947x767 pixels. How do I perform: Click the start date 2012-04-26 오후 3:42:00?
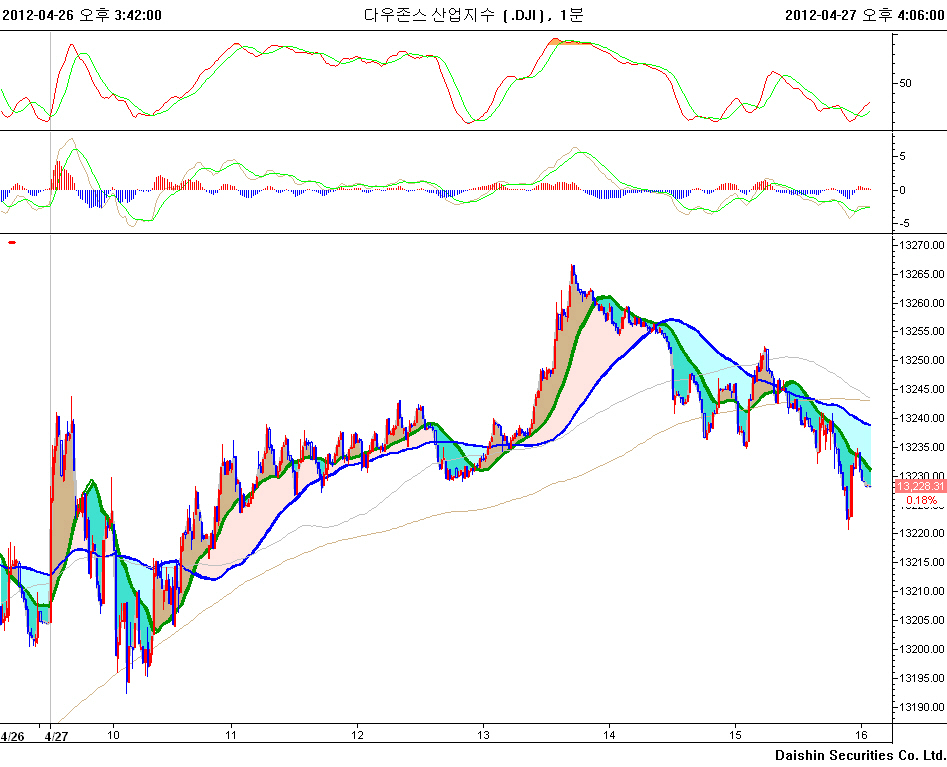tap(82, 14)
